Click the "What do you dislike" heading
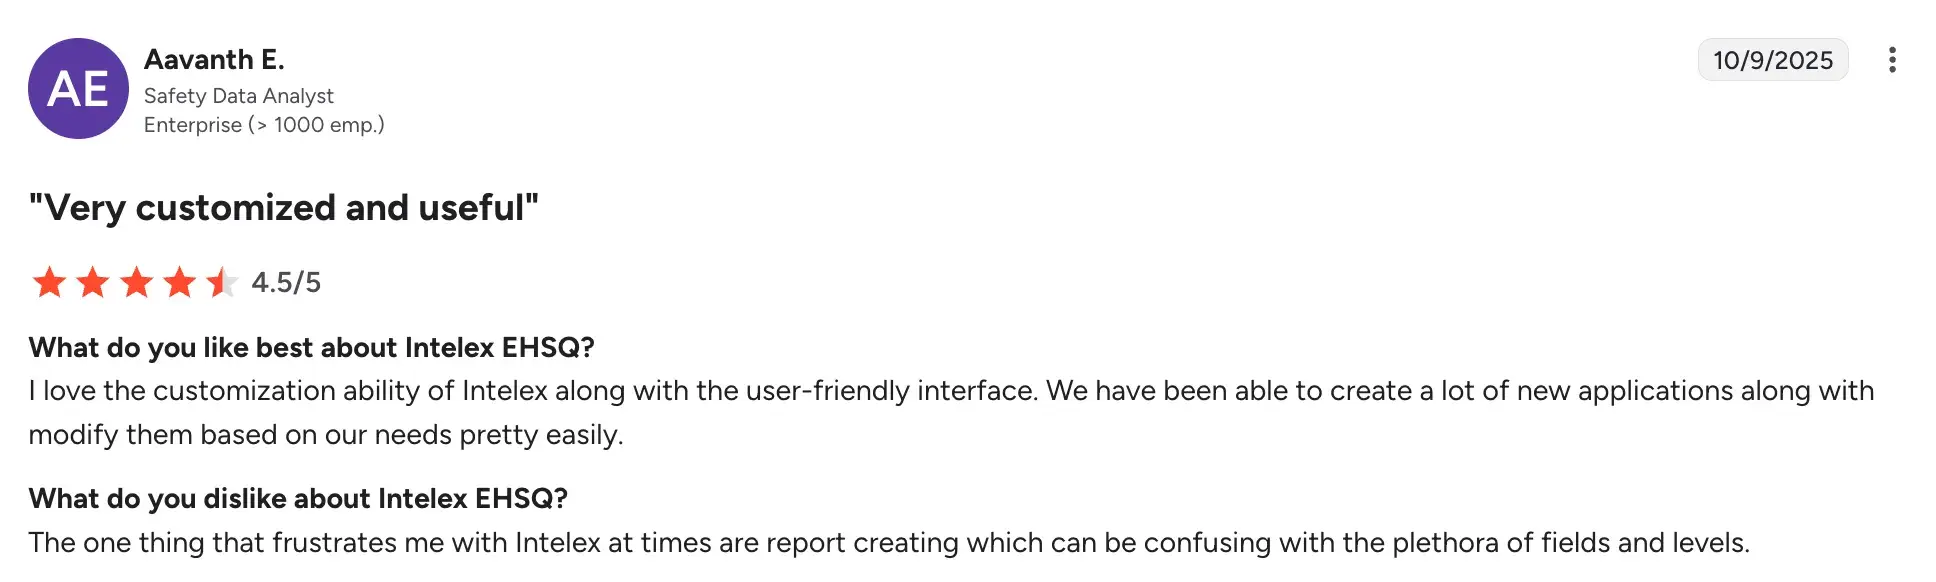Viewport: 1936px width, 582px height. tap(298, 499)
